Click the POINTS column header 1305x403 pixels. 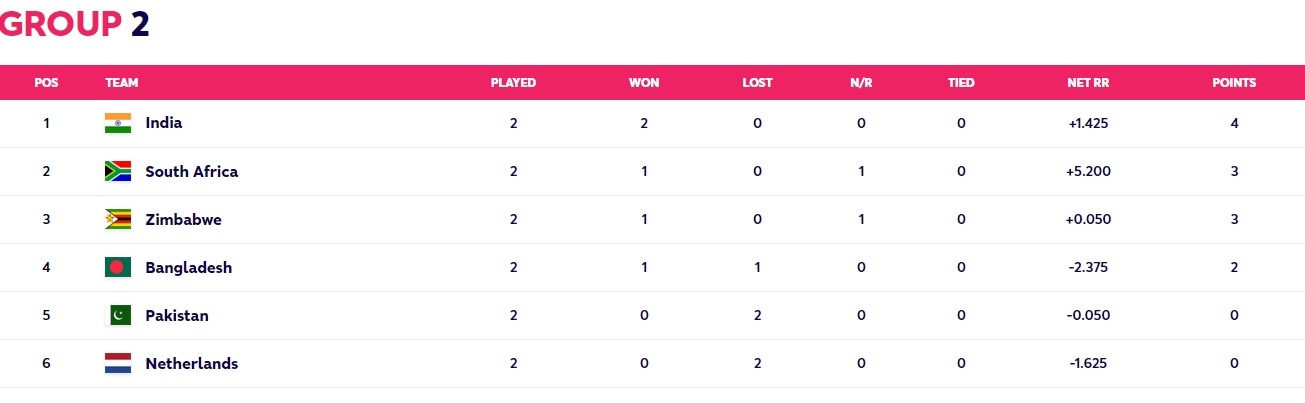(1234, 83)
